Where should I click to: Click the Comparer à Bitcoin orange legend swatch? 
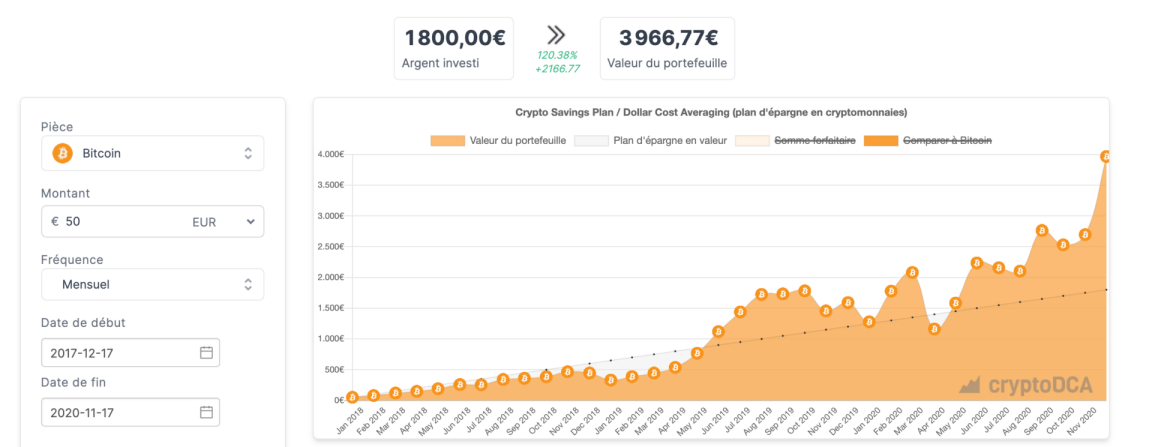(883, 141)
